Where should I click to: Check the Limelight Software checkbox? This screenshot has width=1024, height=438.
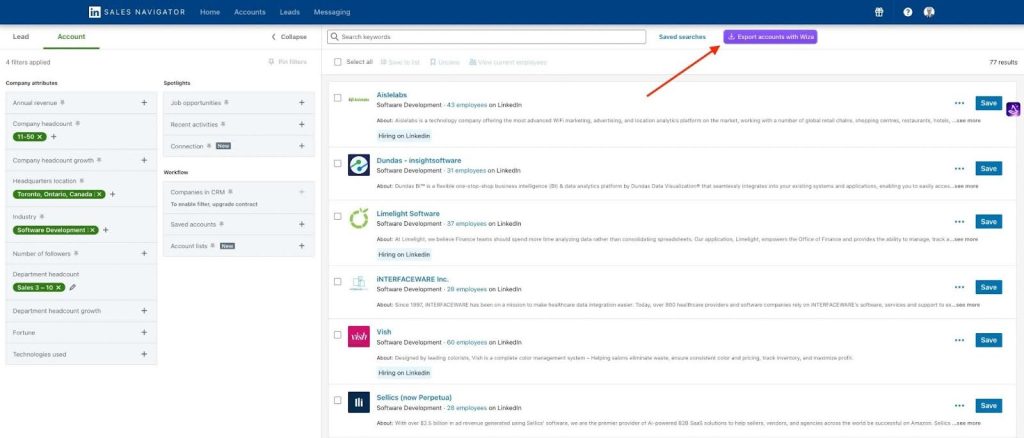coord(338,216)
